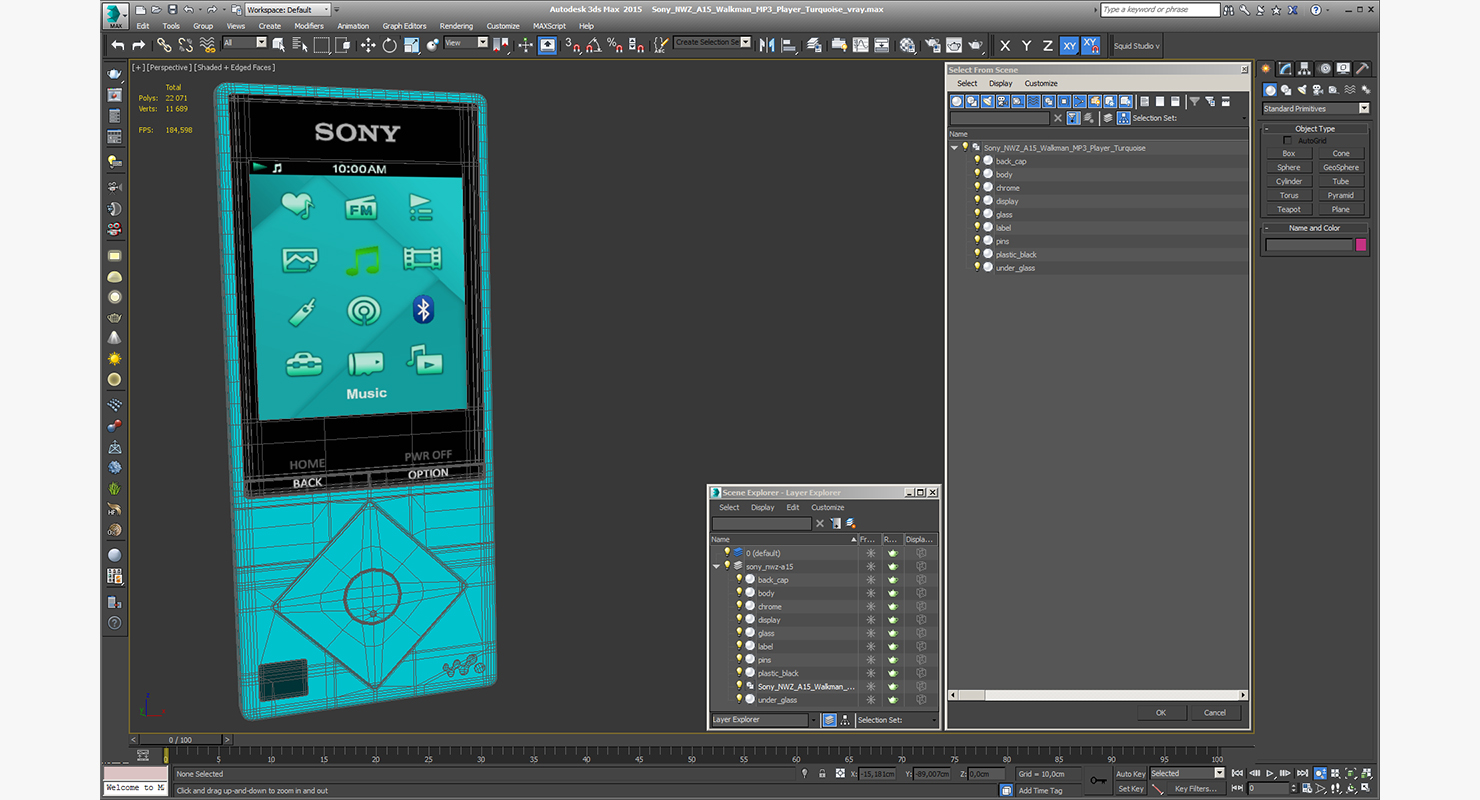Toggle renderable teapot for glass in Layer Explorer
The height and width of the screenshot is (800, 1480).
[893, 633]
